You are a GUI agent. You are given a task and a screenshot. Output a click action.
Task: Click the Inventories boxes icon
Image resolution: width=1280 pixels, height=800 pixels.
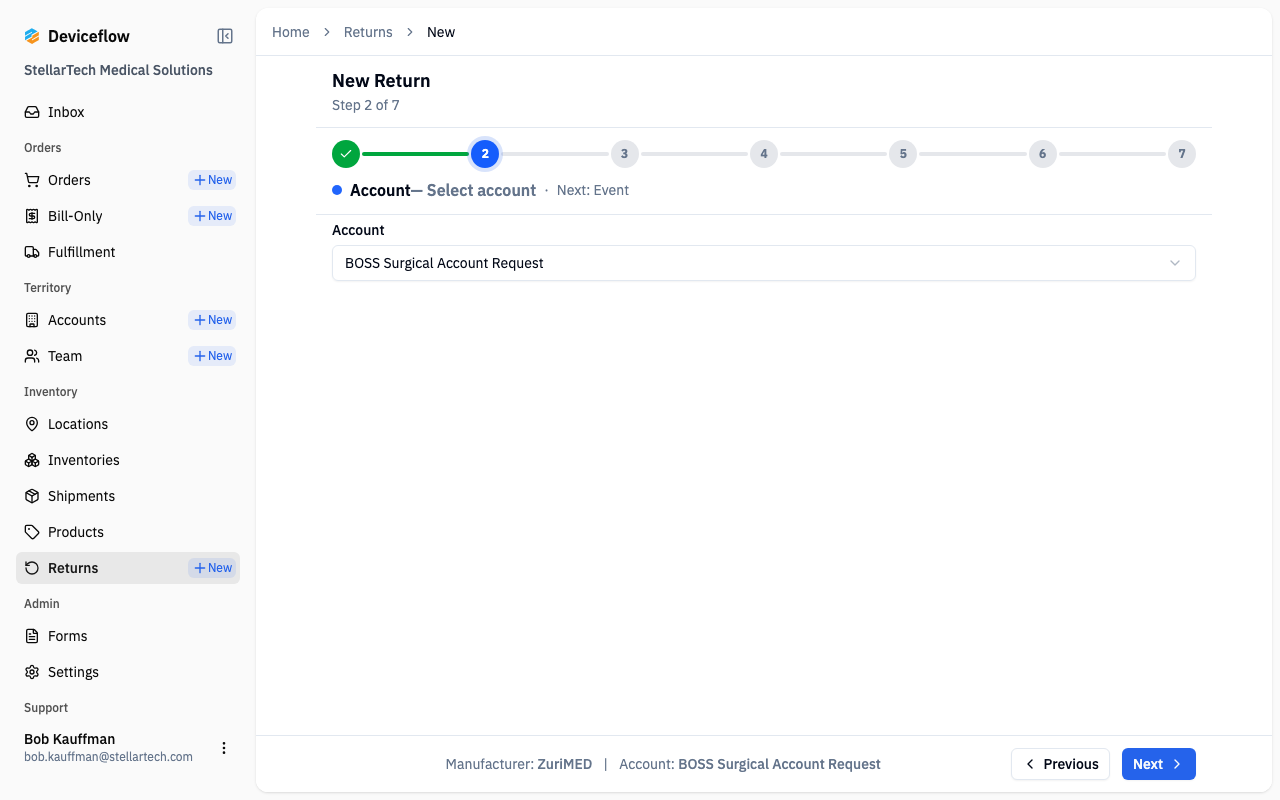[32, 460]
